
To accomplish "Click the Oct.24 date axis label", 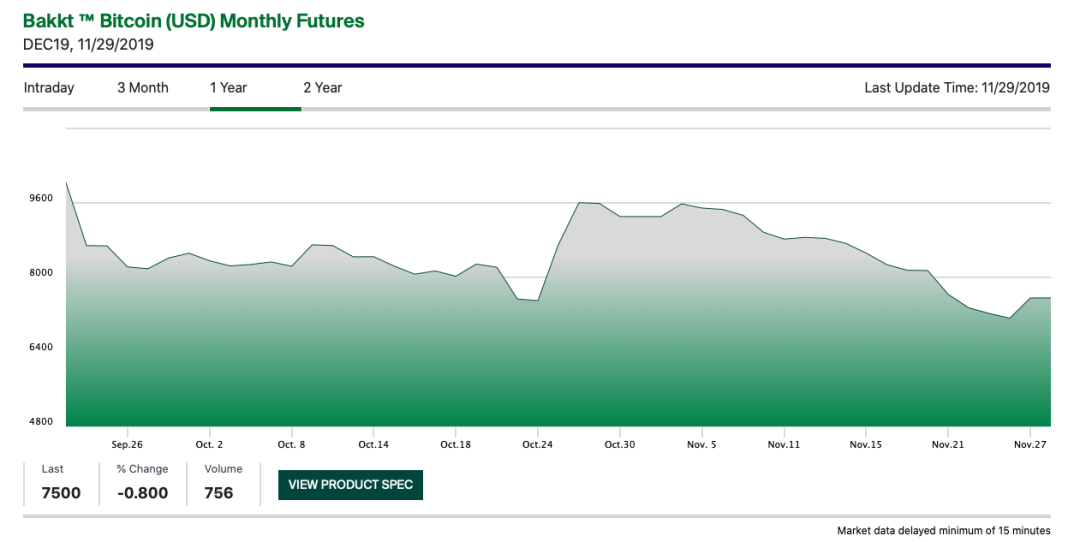I will pos(537,445).
